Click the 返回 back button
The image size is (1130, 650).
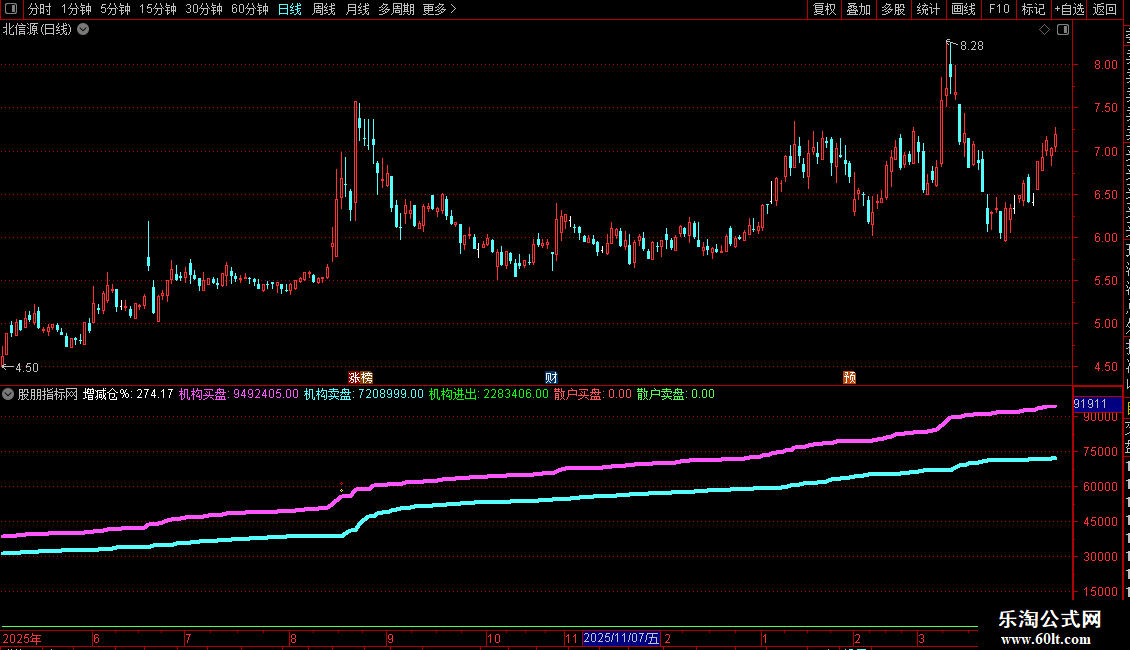pyautogui.click(x=1105, y=9)
